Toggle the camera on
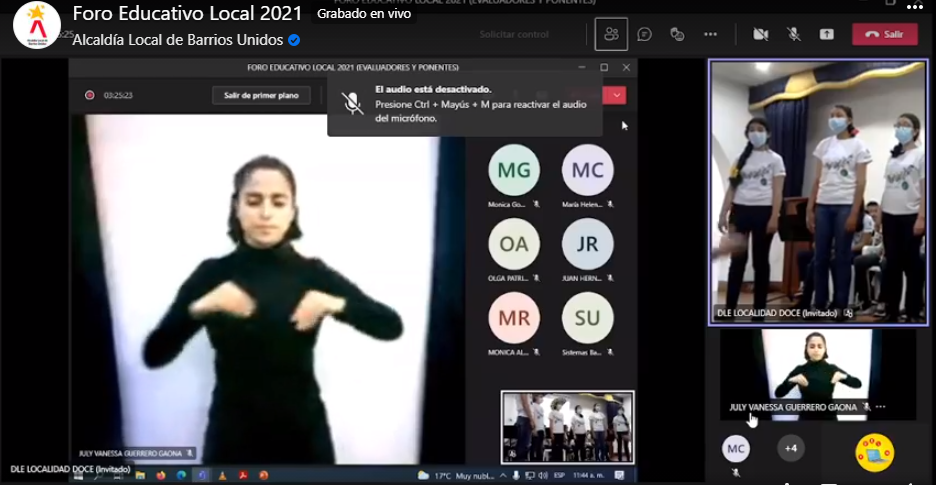The height and width of the screenshot is (485, 936). click(x=760, y=34)
